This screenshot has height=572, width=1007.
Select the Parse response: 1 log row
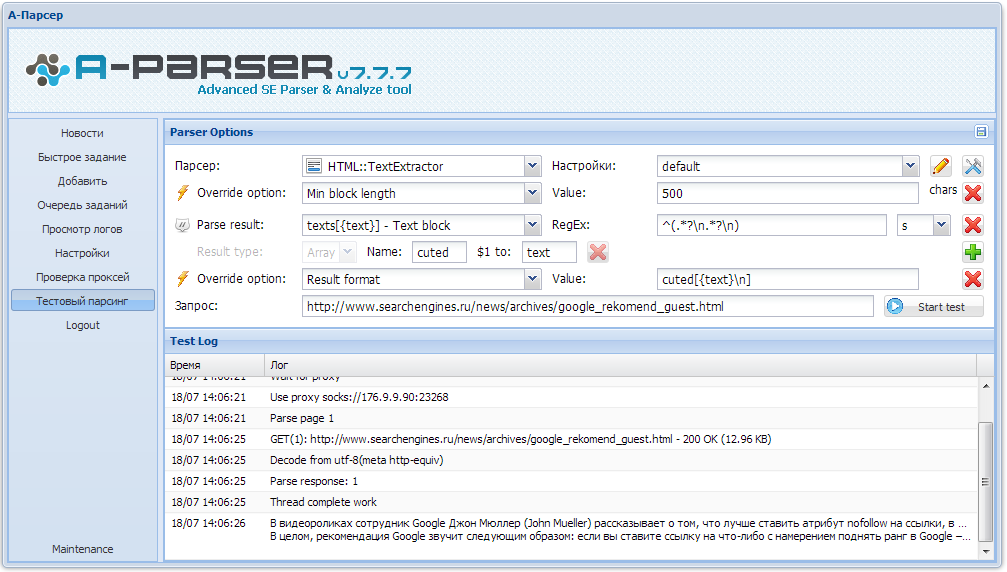pyautogui.click(x=572, y=481)
